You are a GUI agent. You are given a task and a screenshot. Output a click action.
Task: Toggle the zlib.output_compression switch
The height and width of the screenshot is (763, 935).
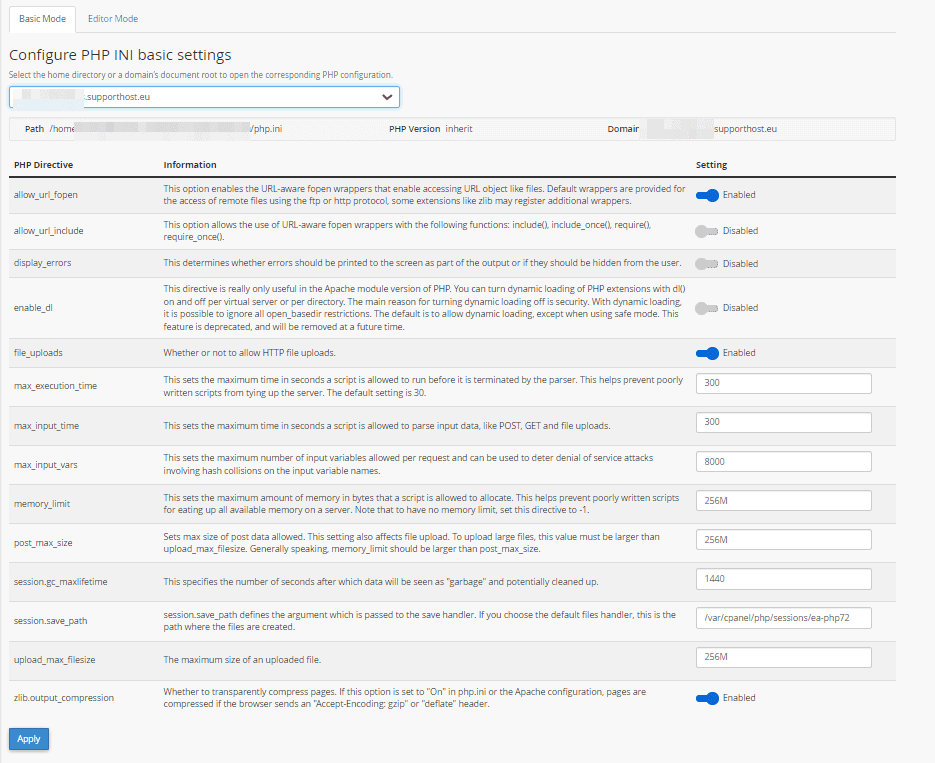707,698
